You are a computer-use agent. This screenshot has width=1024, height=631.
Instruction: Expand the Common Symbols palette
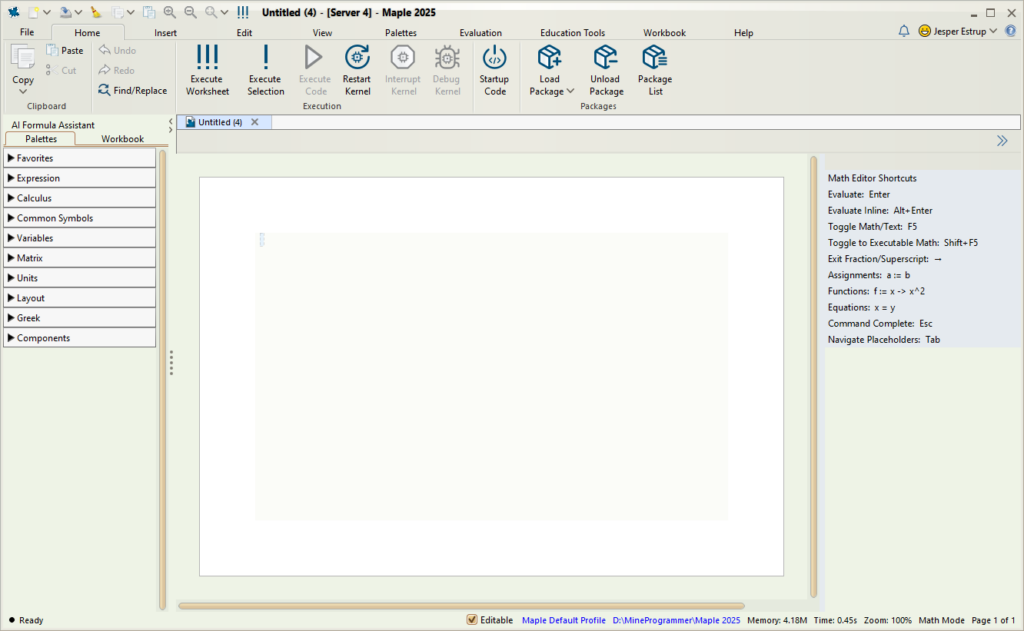pyautogui.click(x=80, y=218)
